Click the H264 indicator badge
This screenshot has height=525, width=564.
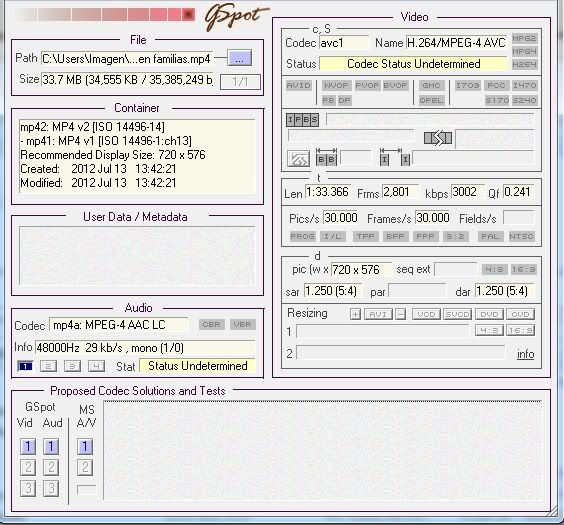coord(524,64)
